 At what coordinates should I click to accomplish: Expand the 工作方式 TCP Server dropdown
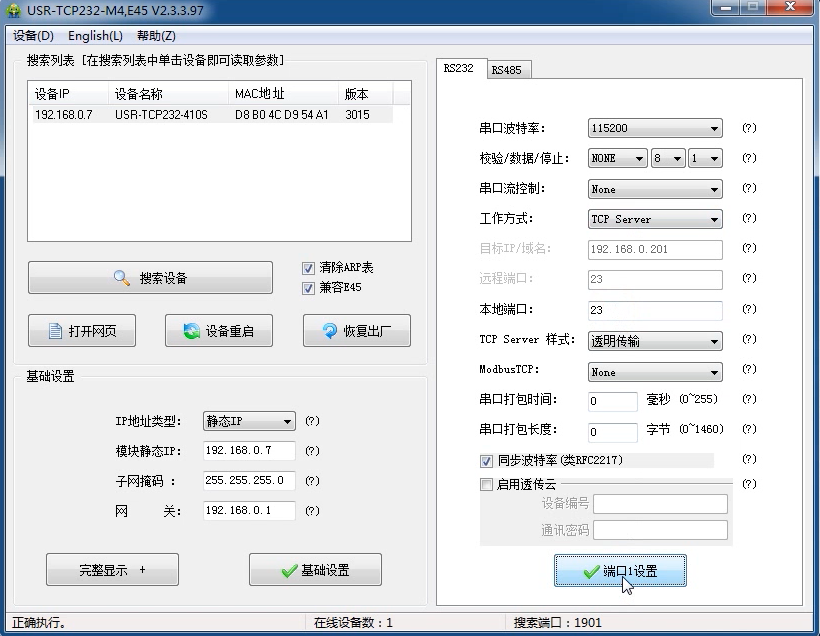pyautogui.click(x=714, y=219)
